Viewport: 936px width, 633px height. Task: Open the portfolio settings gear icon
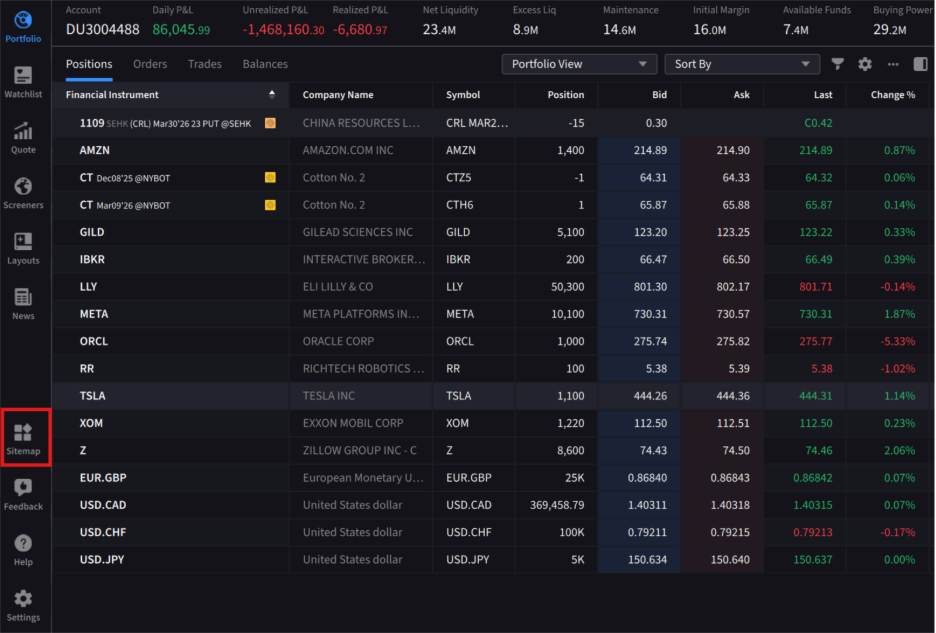[x=866, y=63]
